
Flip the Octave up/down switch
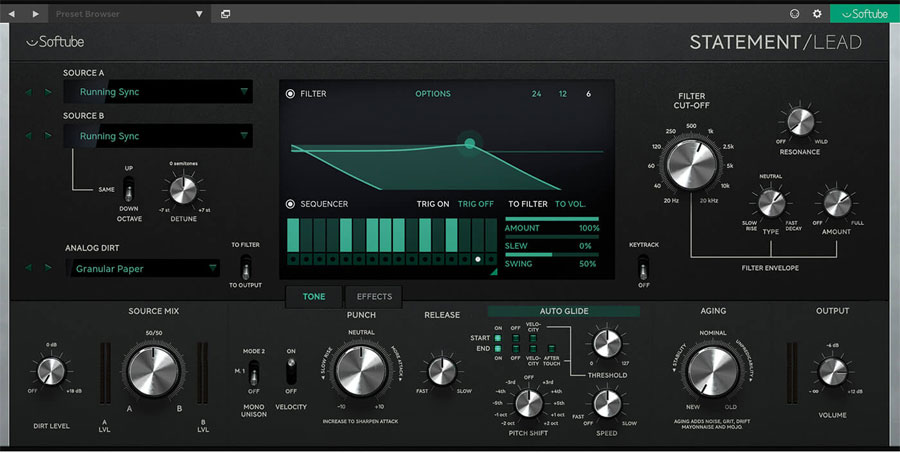click(x=129, y=189)
